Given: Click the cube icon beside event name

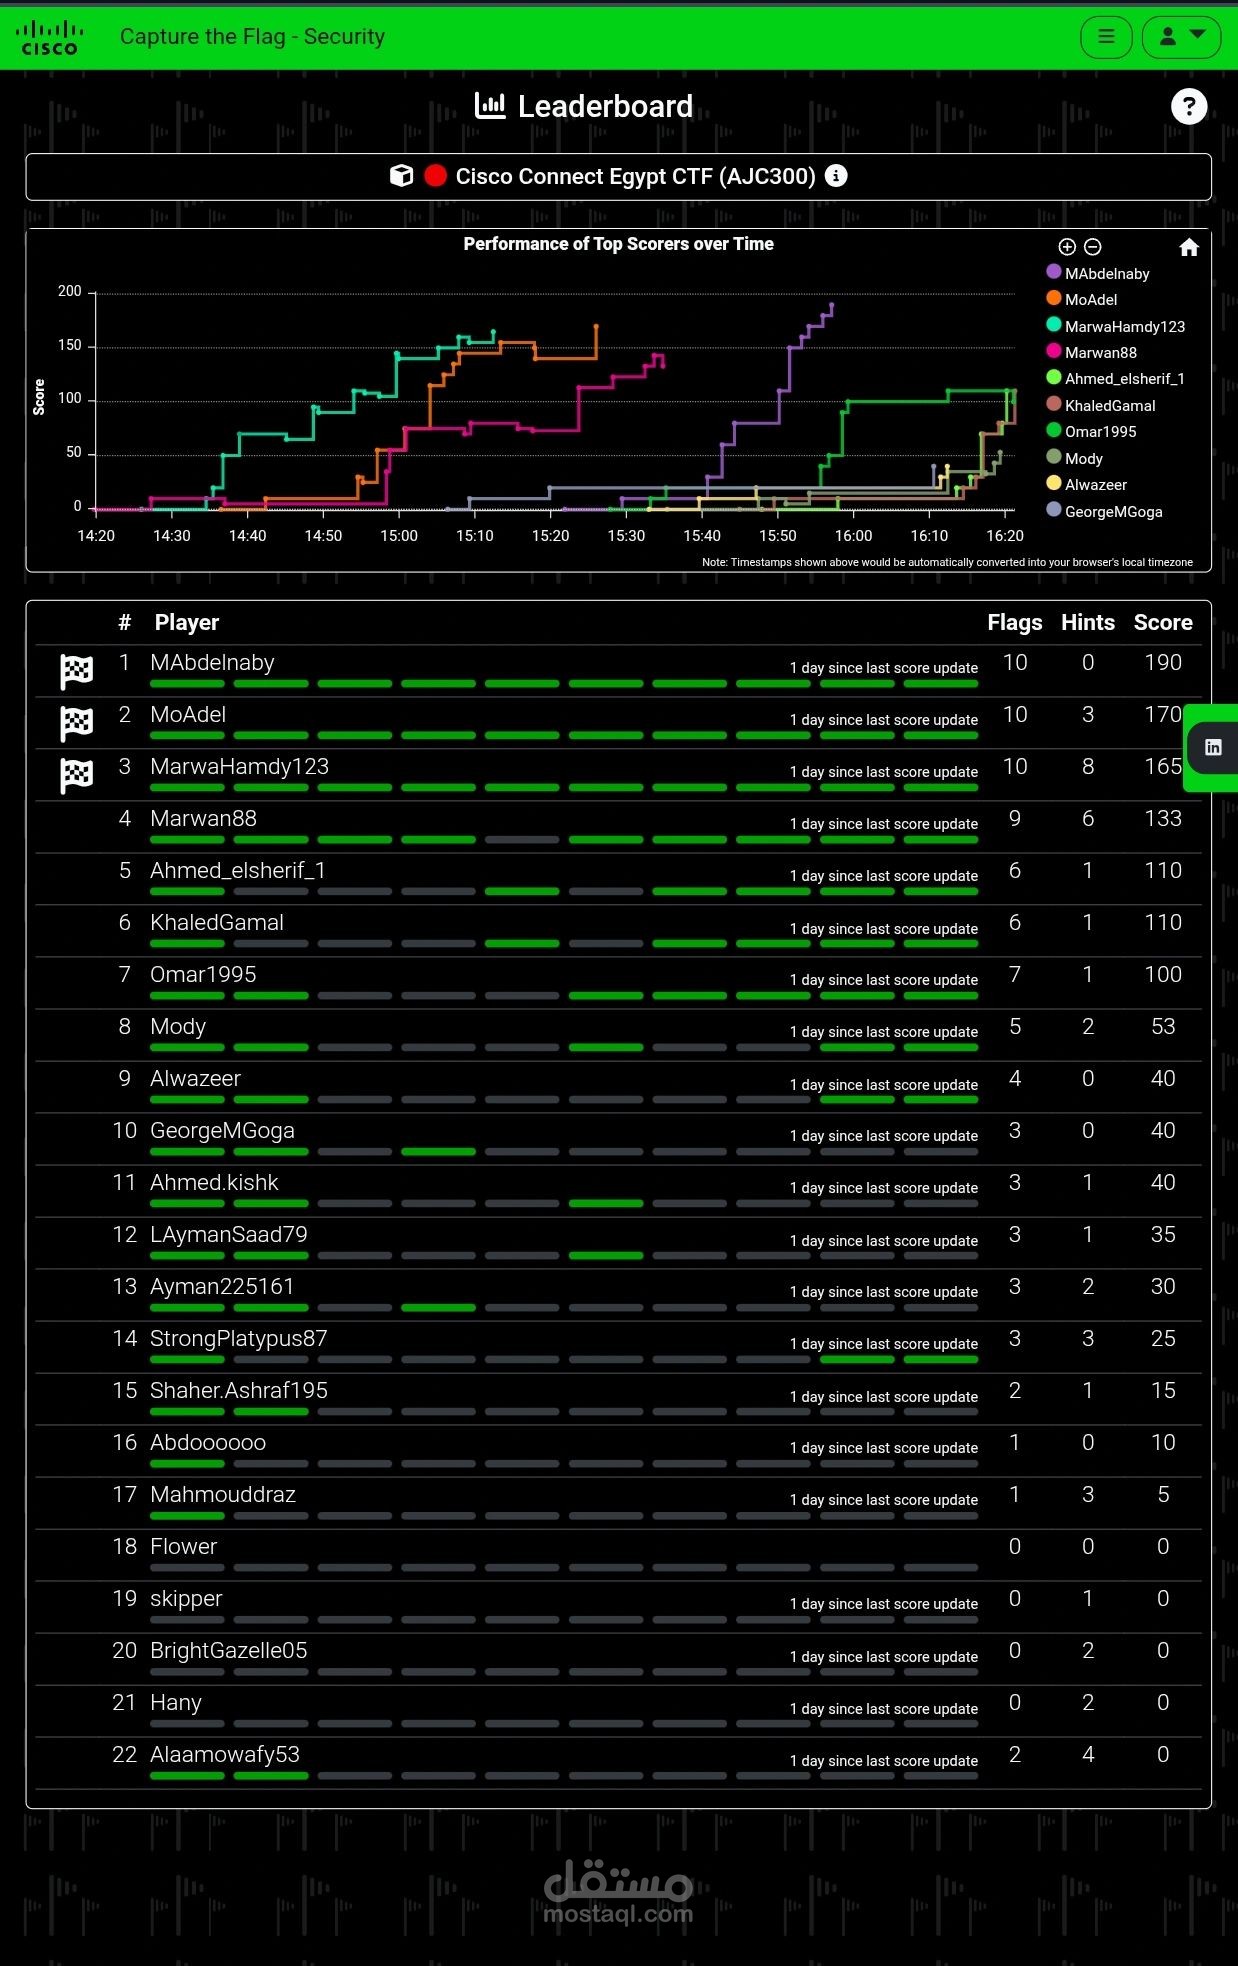Looking at the screenshot, I should point(401,176).
